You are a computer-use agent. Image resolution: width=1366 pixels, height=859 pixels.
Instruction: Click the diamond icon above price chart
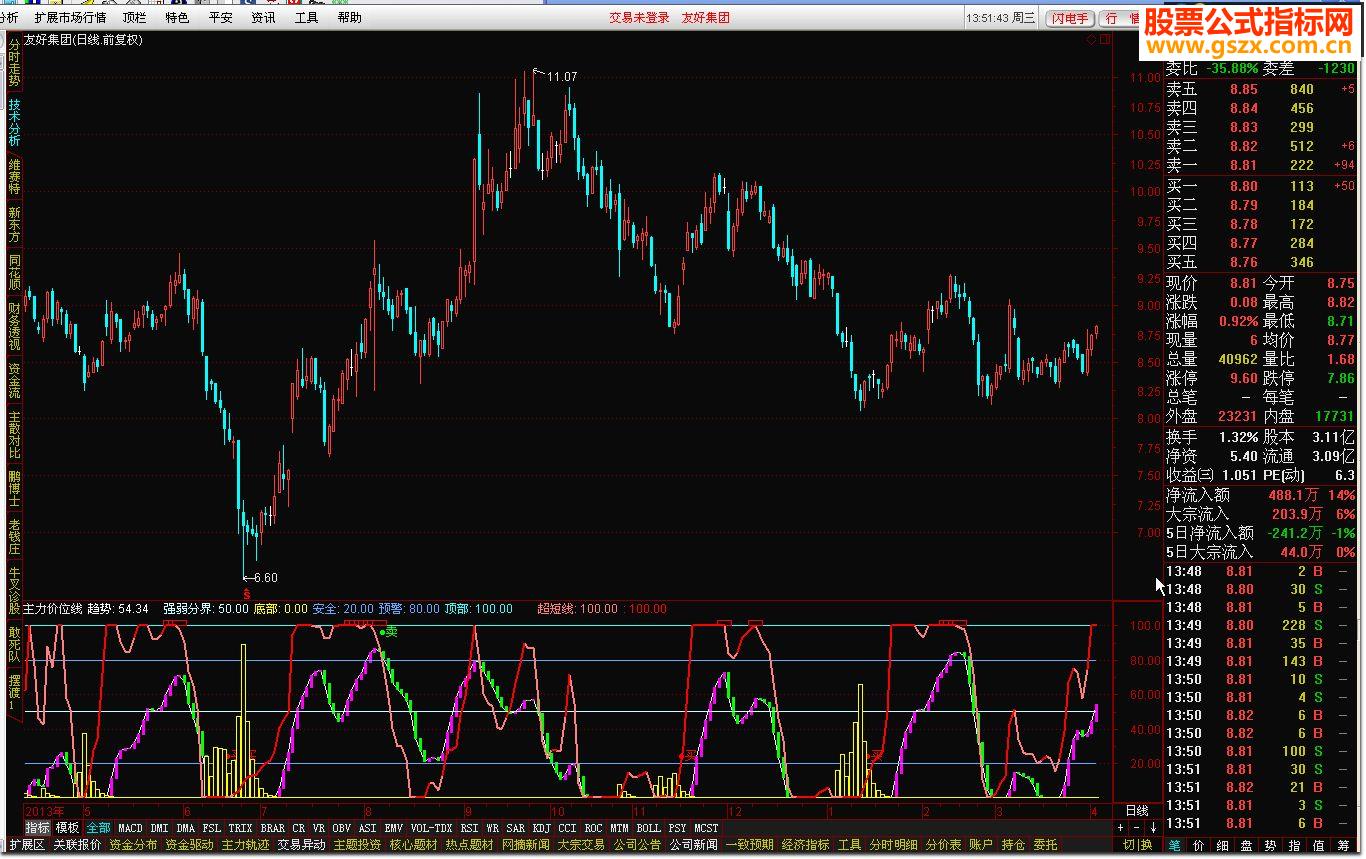(1091, 40)
